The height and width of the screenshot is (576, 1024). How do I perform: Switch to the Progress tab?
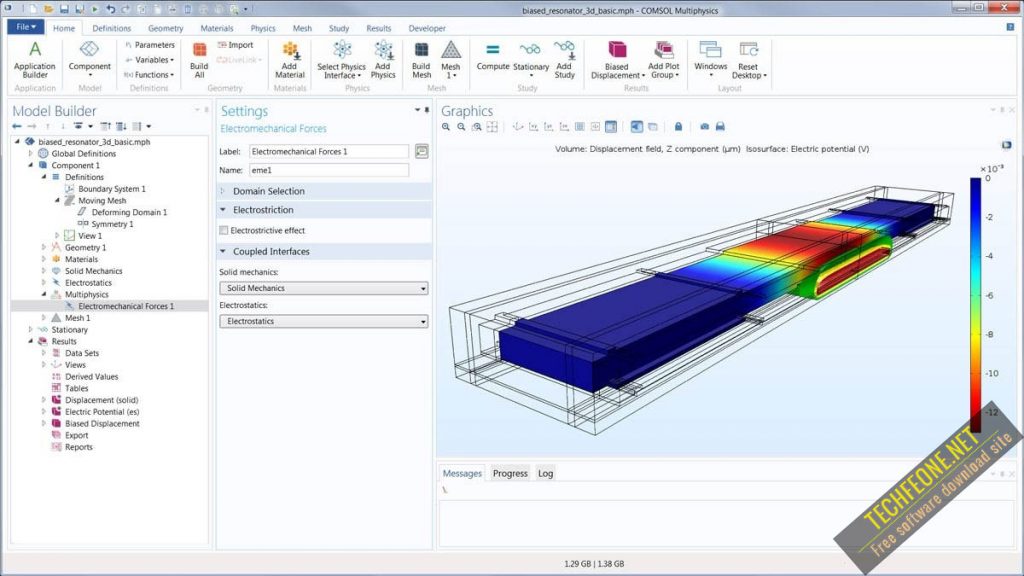tap(510, 473)
